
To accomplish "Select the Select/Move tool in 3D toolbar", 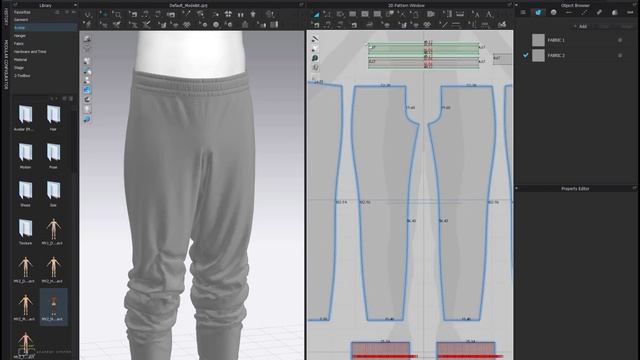I will pos(104,15).
